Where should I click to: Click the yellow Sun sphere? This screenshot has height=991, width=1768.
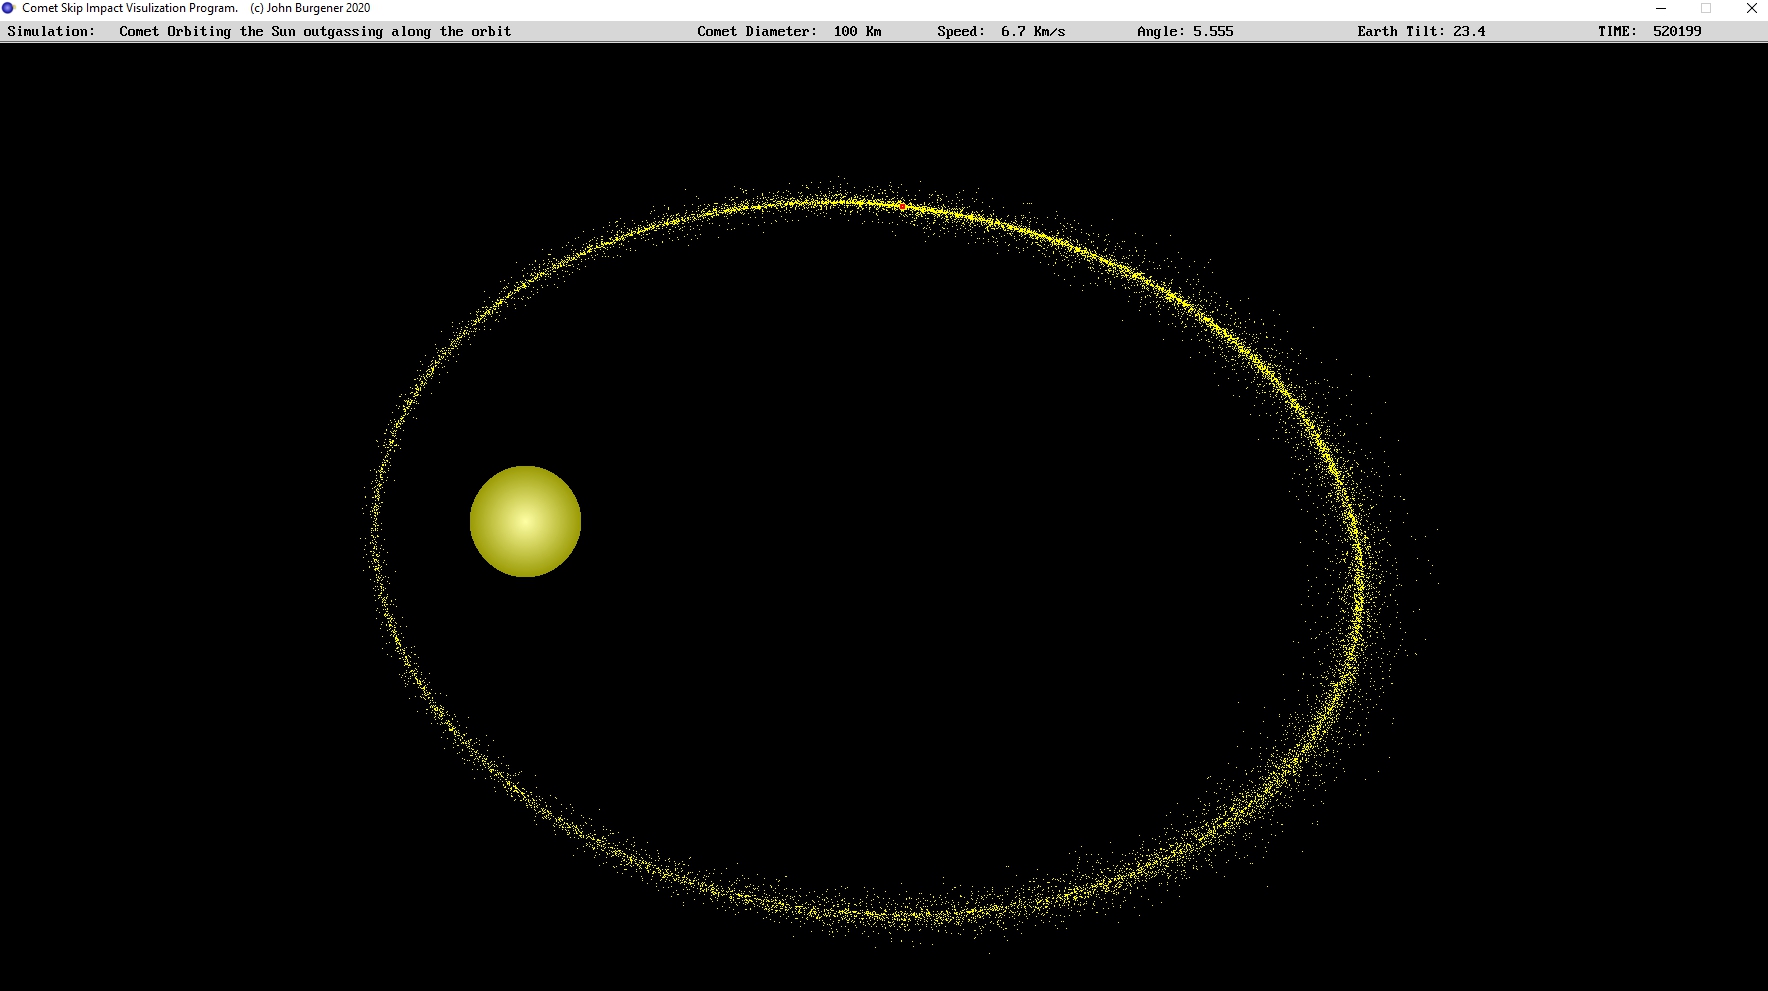pyautogui.click(x=525, y=521)
